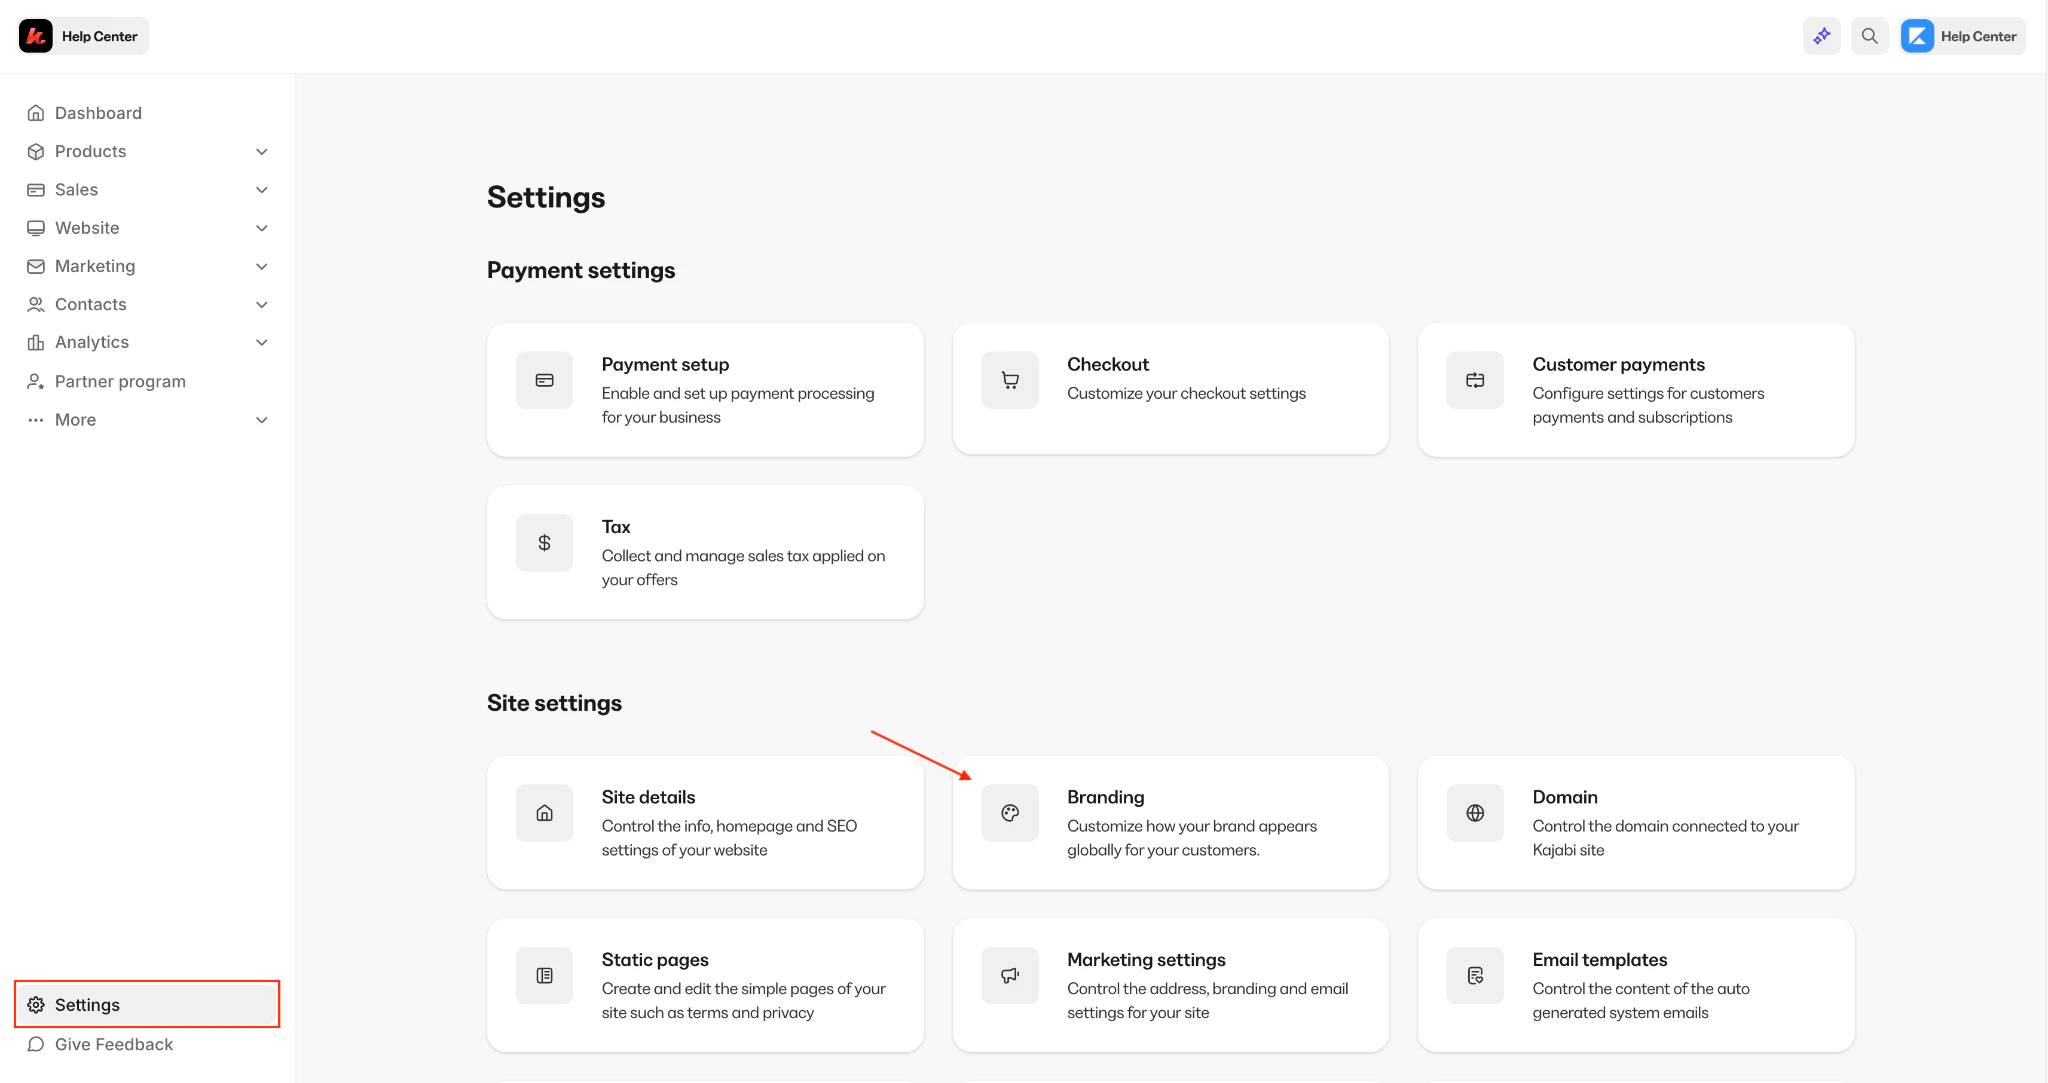Click the Domain globe icon
2048x1083 pixels.
click(1475, 812)
